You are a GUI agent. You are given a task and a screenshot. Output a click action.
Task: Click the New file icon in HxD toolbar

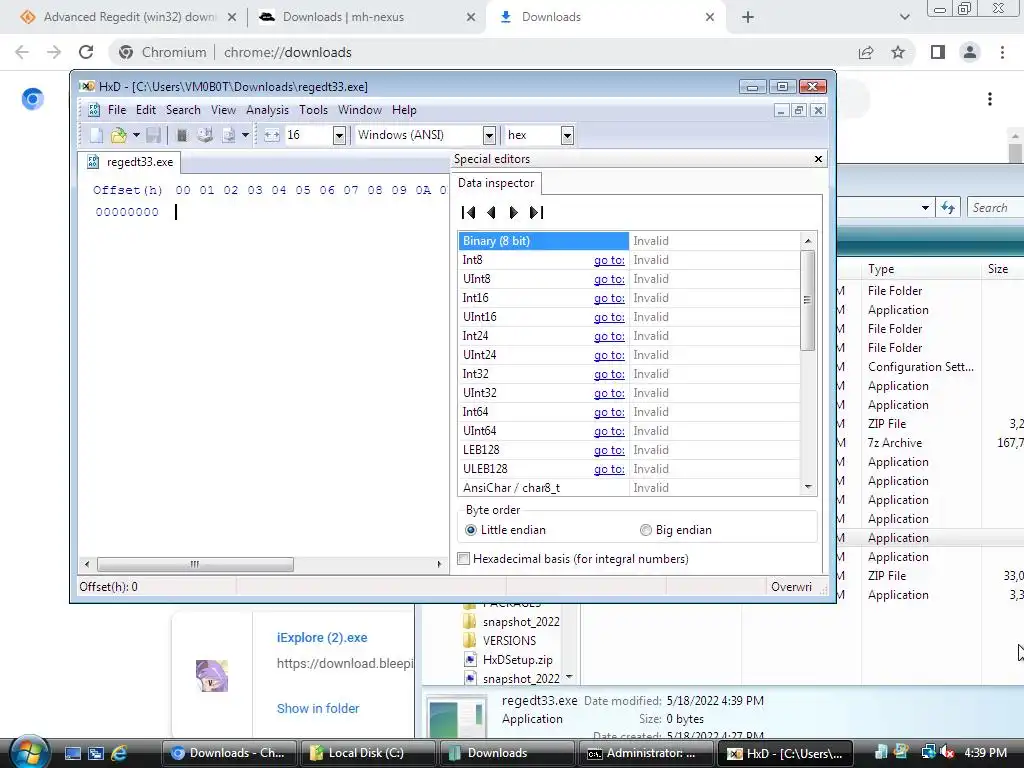pos(96,135)
